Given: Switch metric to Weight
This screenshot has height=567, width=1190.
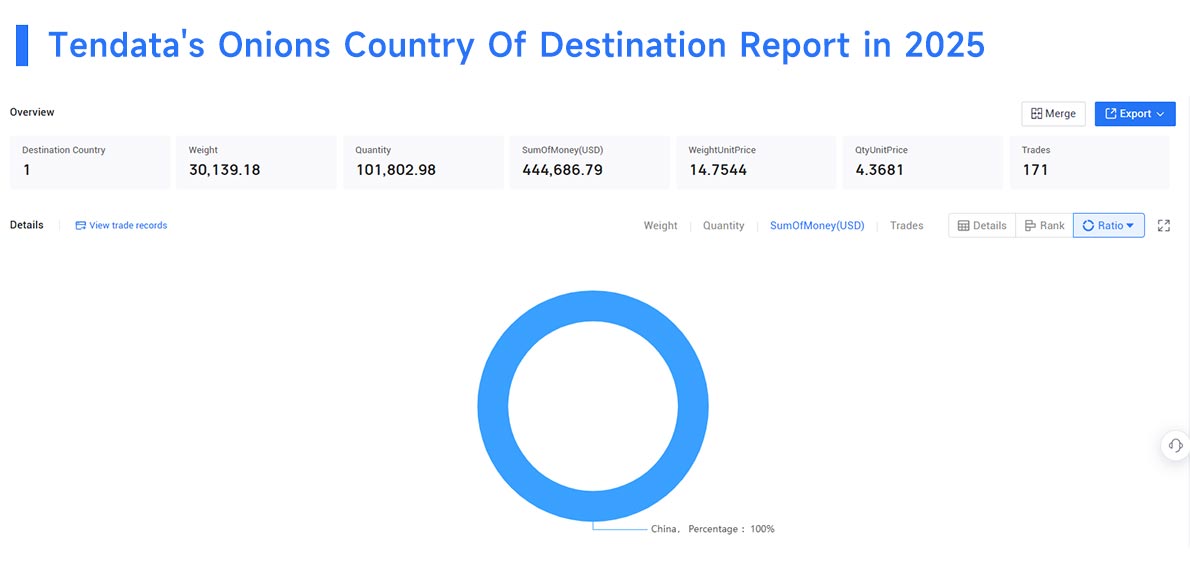Looking at the screenshot, I should (660, 225).
